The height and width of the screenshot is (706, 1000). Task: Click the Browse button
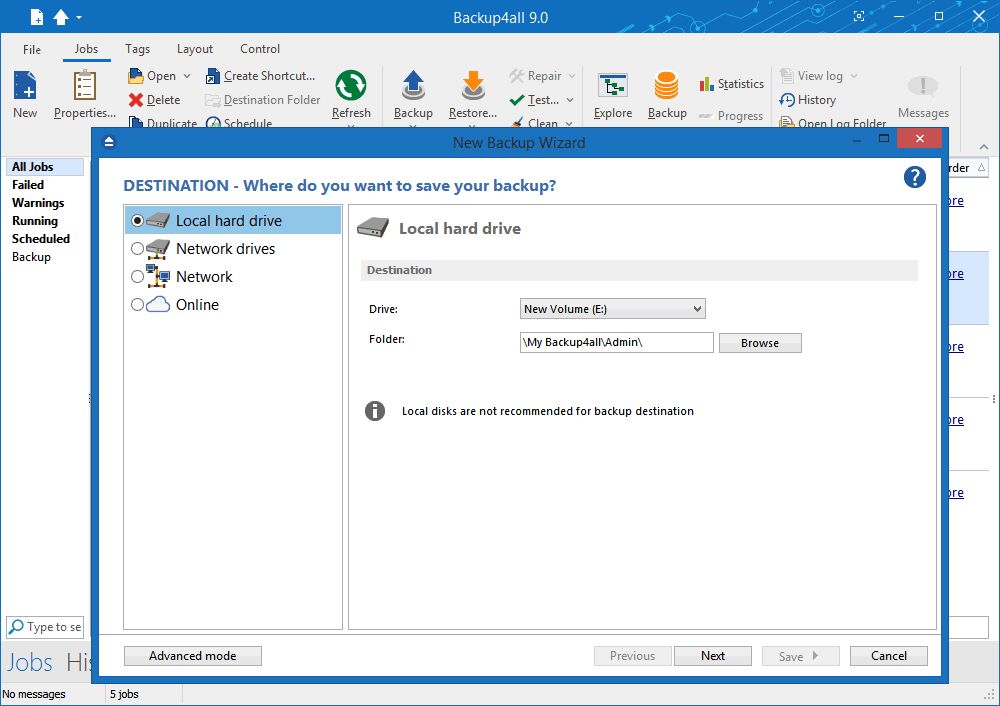760,343
